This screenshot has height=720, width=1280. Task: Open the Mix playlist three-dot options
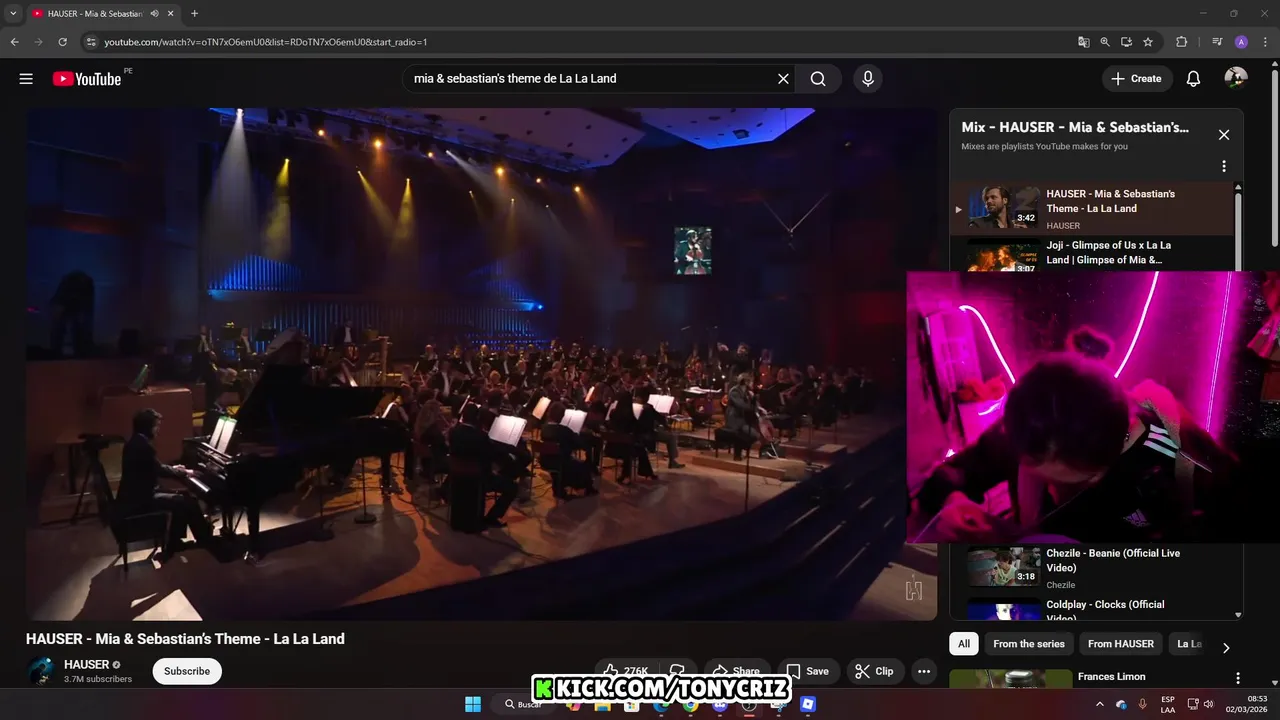(1223, 167)
